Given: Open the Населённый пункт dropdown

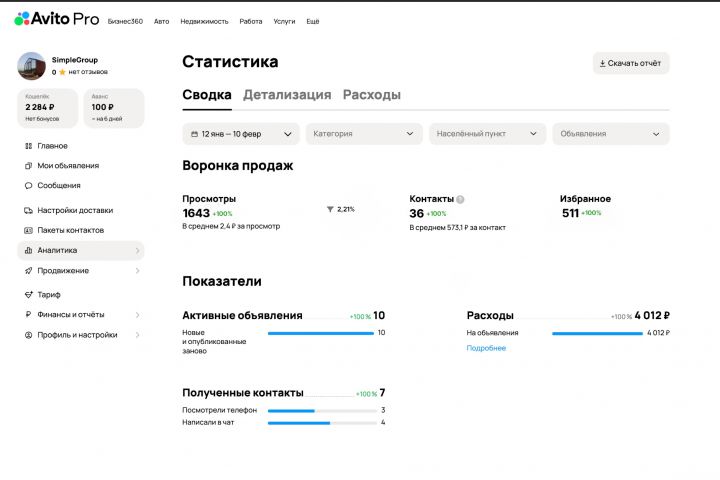Looking at the screenshot, I should [488, 134].
